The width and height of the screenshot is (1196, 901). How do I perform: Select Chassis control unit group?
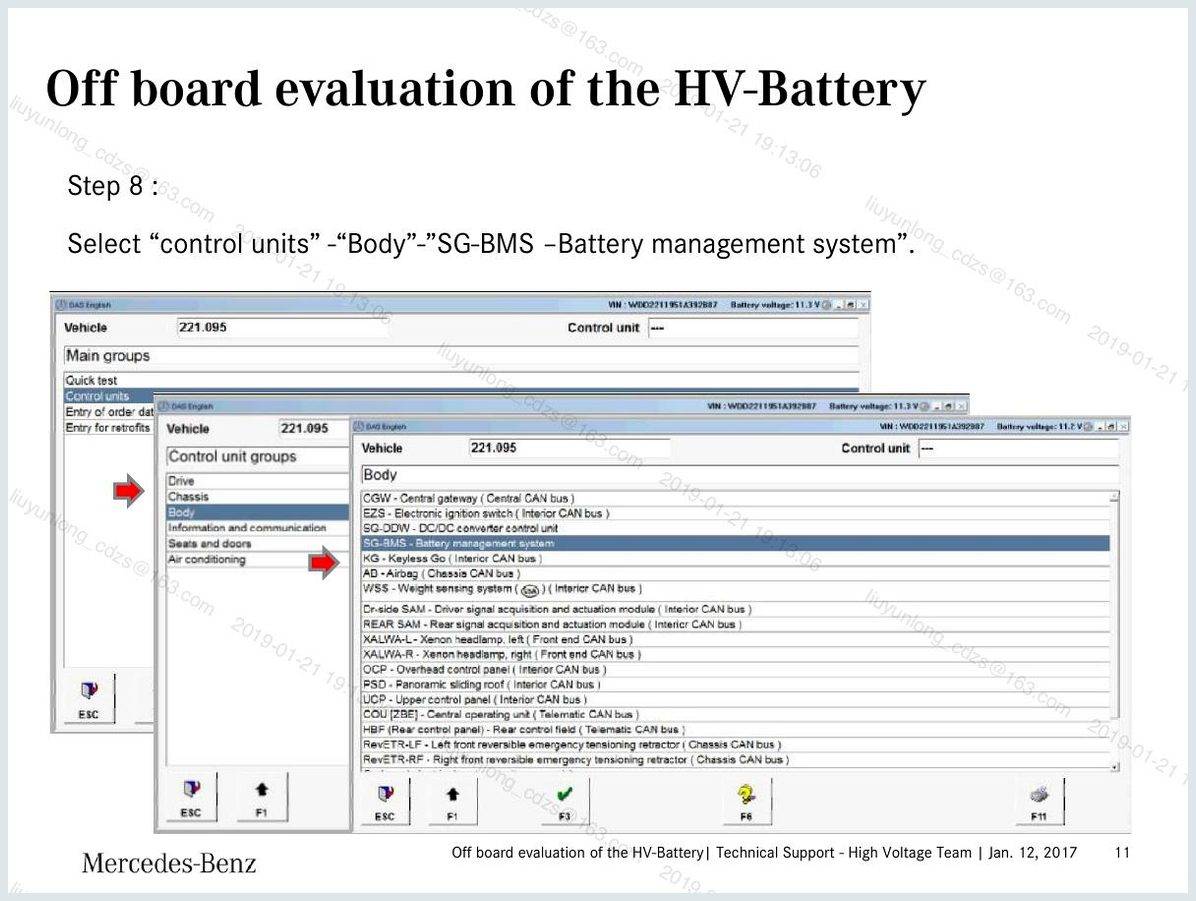pyautogui.click(x=257, y=497)
